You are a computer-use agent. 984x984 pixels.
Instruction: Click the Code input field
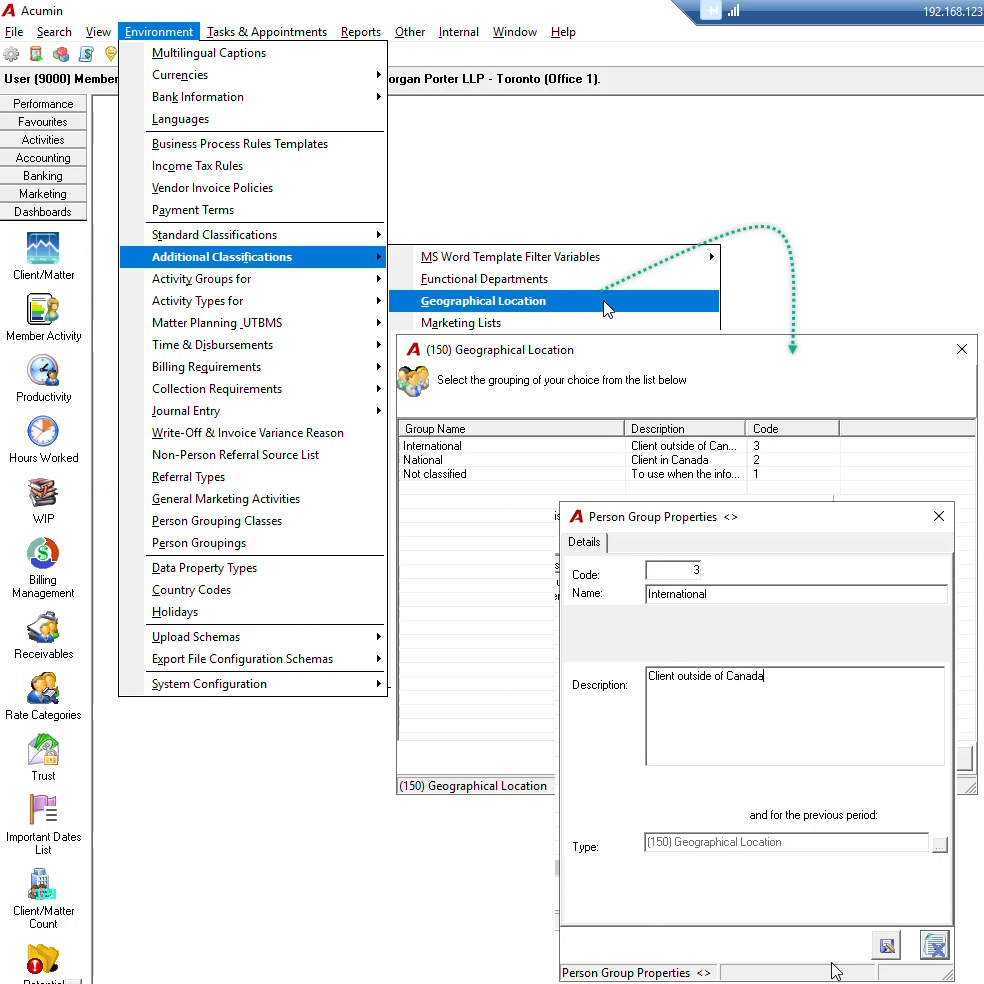673,570
